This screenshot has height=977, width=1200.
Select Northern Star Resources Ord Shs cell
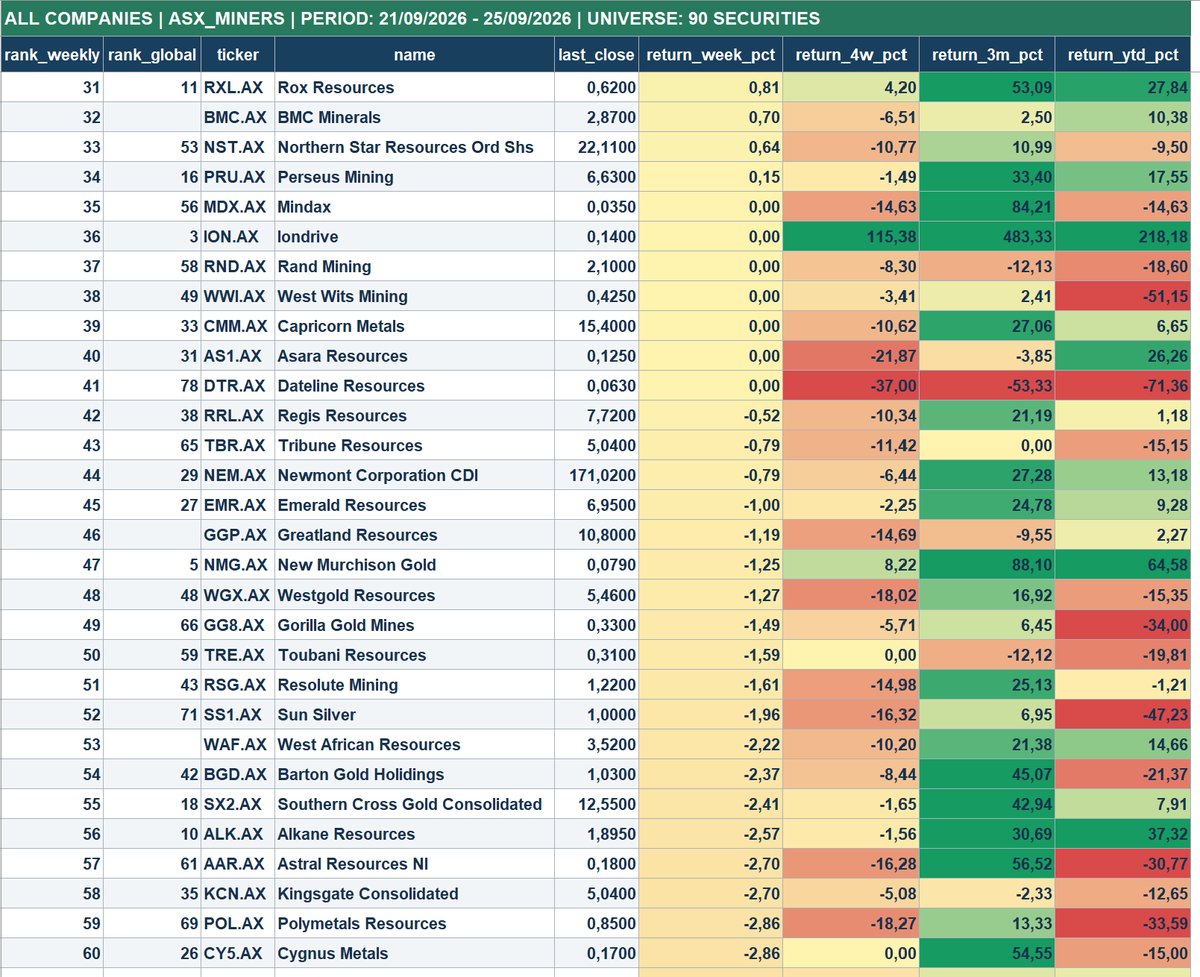(414, 147)
